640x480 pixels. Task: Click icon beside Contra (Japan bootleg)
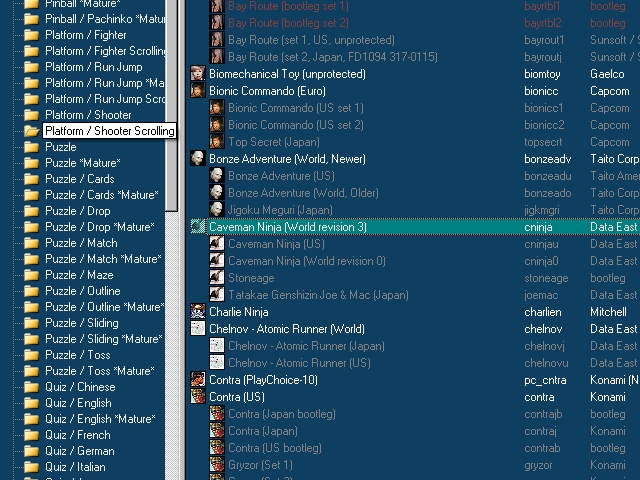(217, 414)
